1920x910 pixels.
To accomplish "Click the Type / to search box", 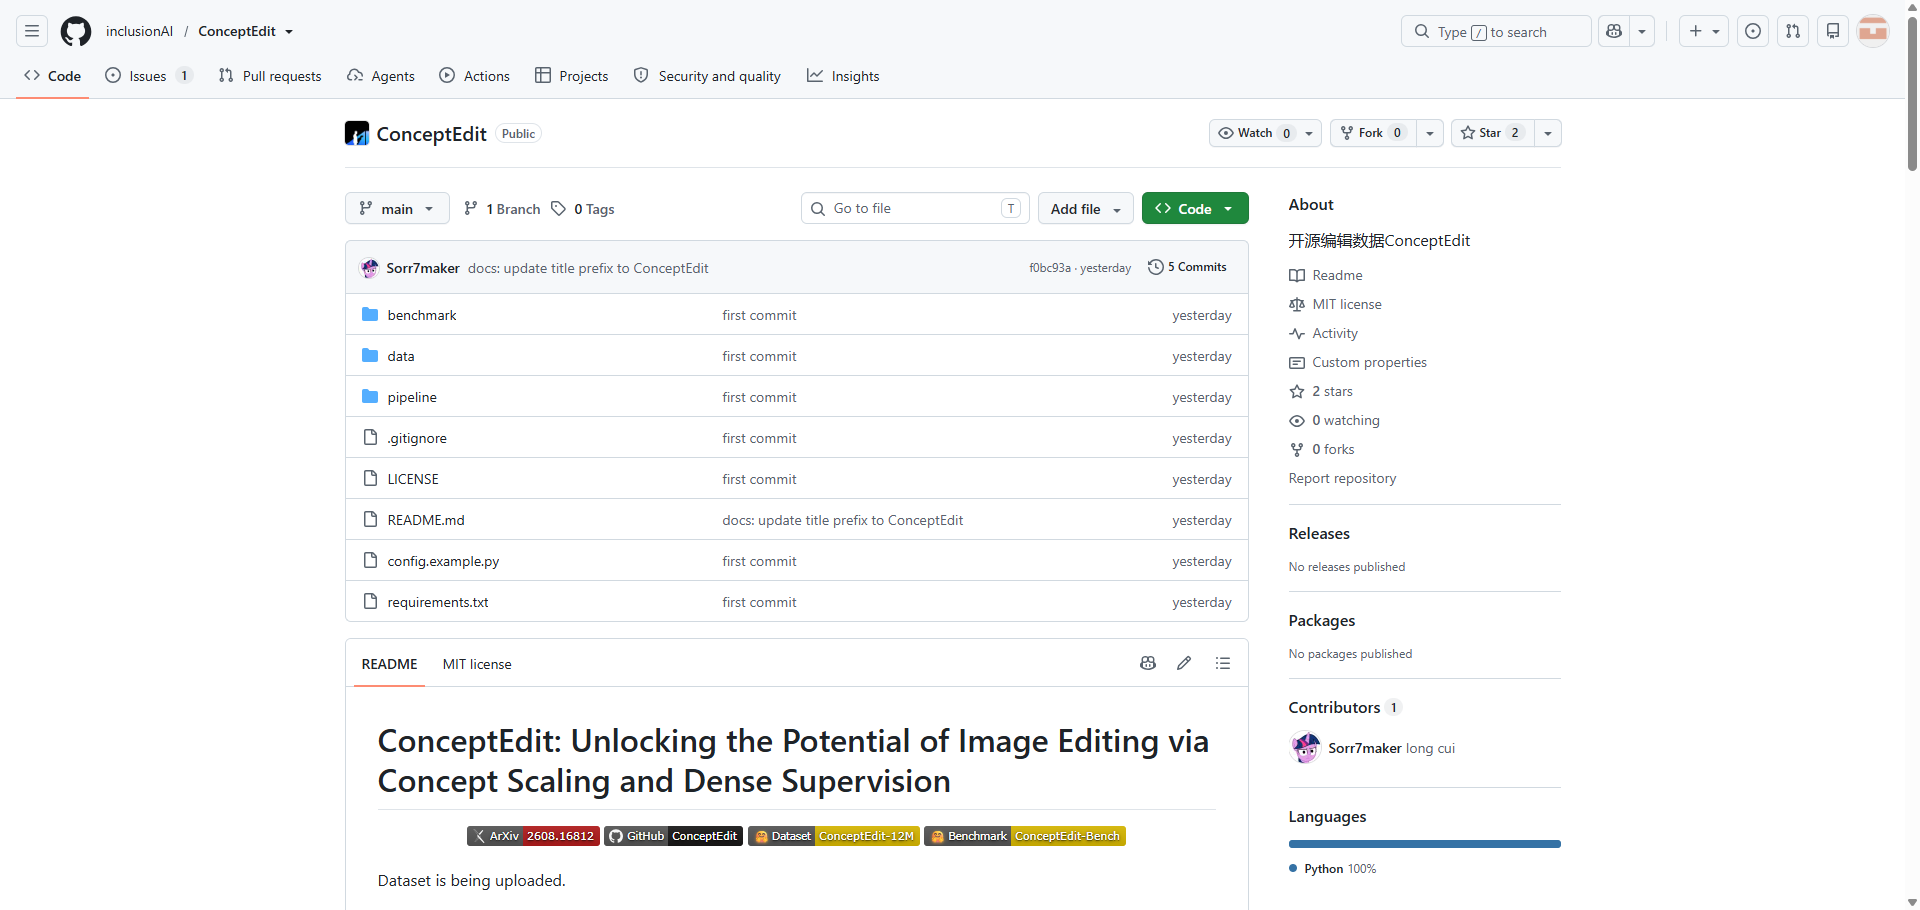I will (x=1496, y=31).
